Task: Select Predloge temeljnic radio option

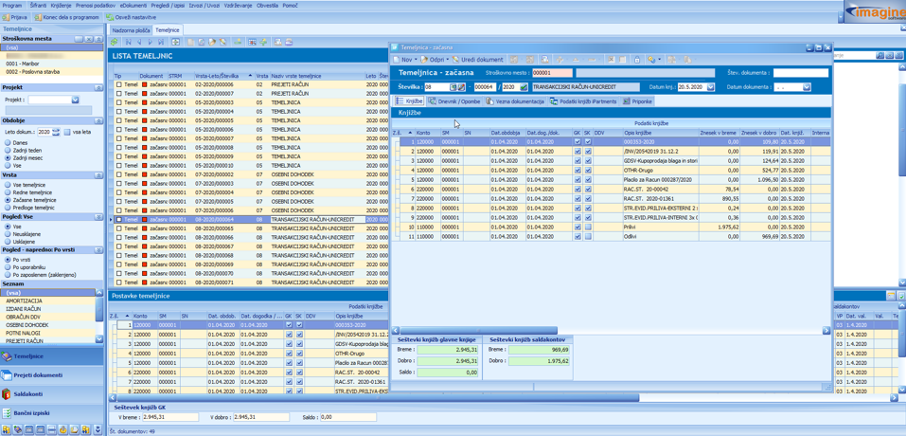Action: coord(30,207)
